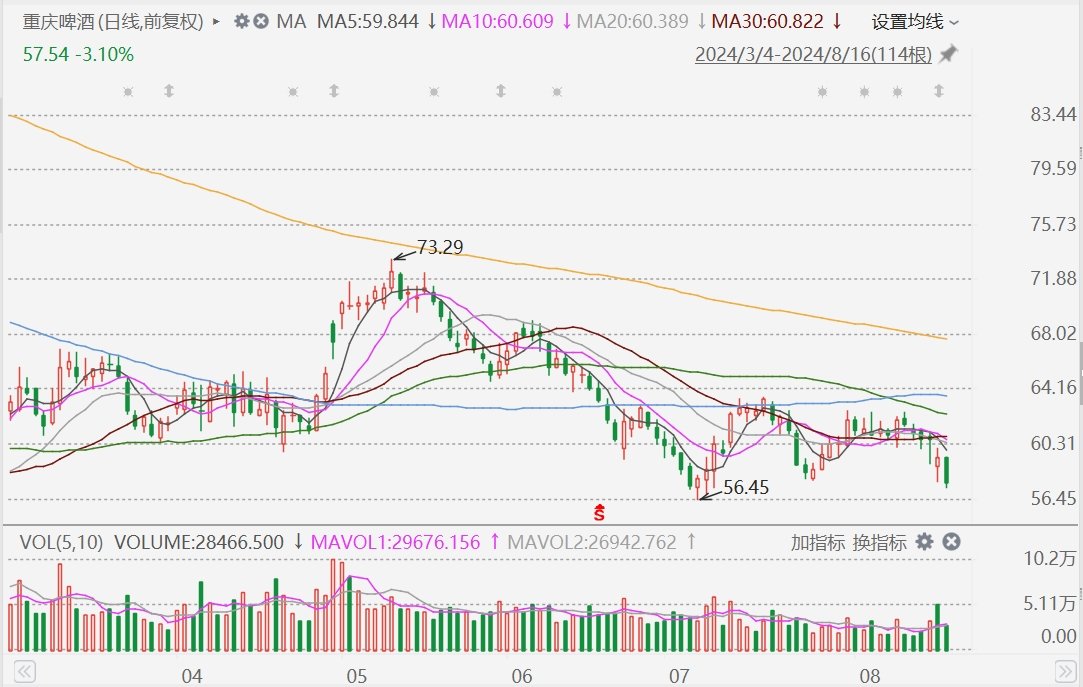
Task: Click the third star event marker from left
Action: pos(434,91)
